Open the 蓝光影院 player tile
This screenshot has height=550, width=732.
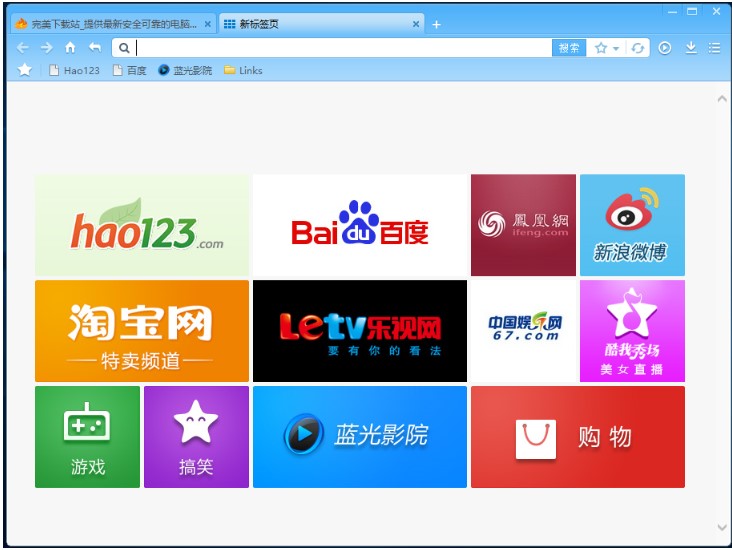tap(360, 437)
